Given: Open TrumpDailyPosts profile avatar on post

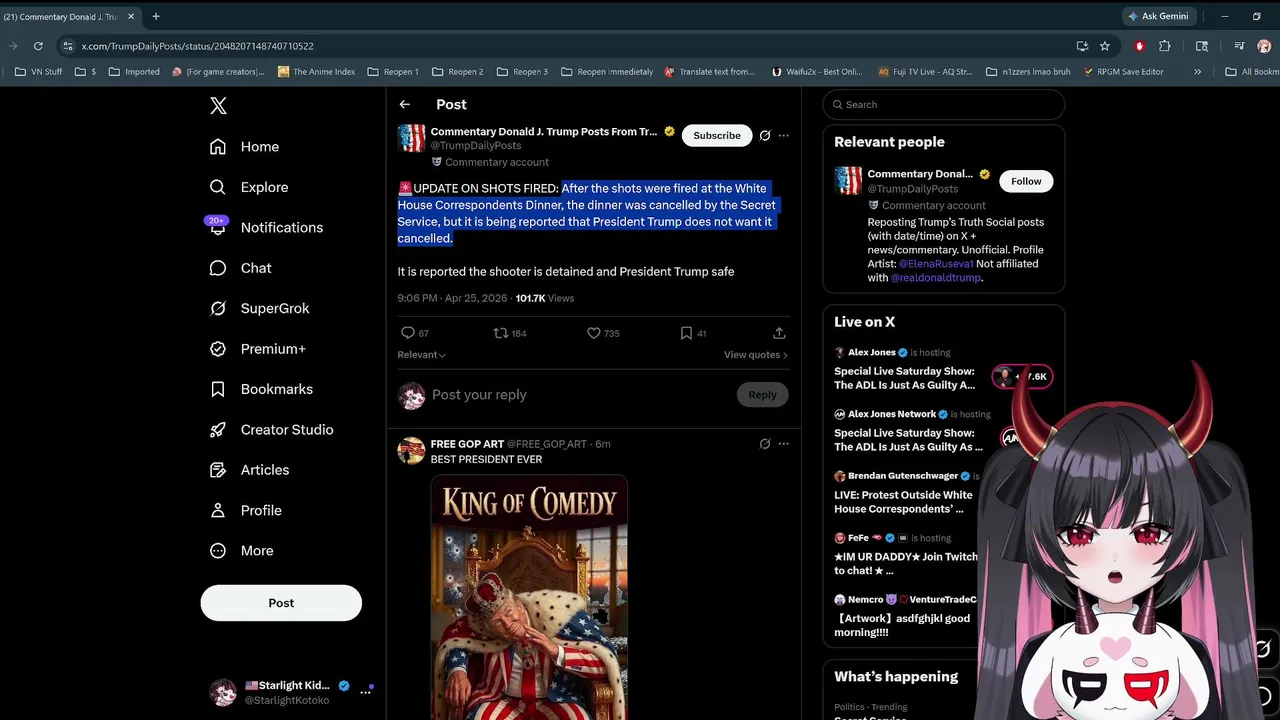Looking at the screenshot, I should tap(412, 138).
